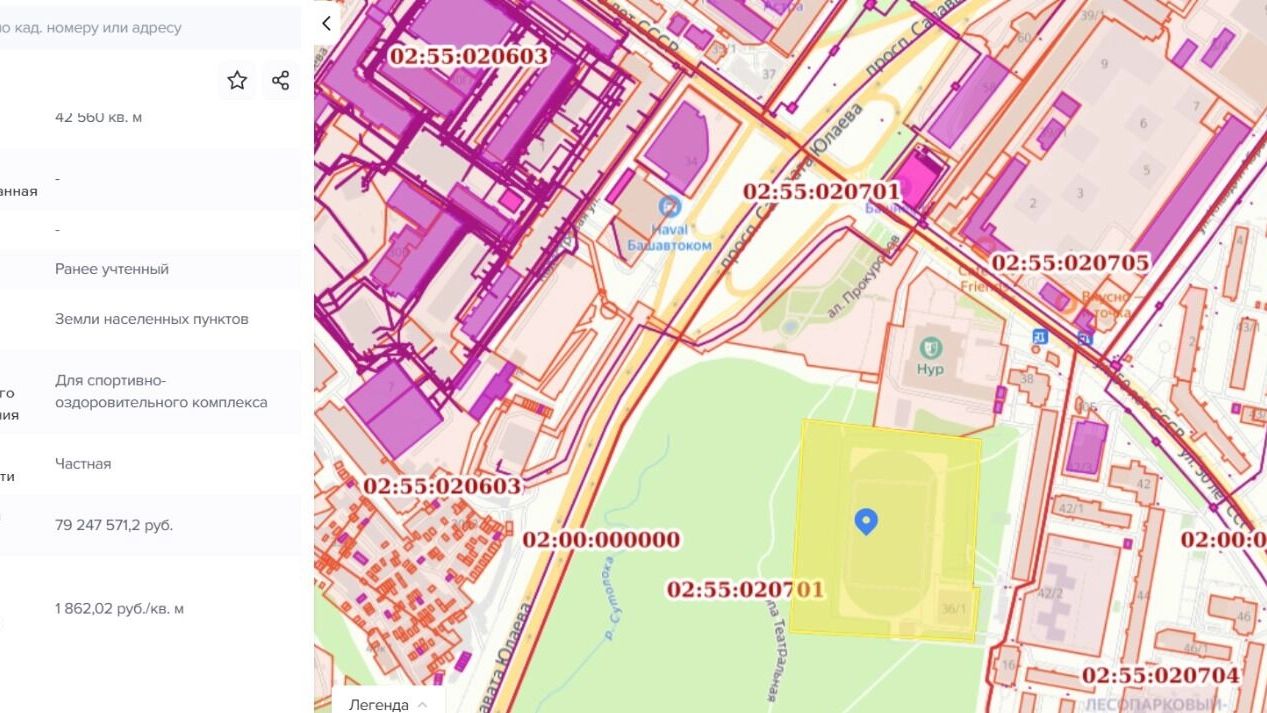The image size is (1267, 713).
Task: Select unit price '1 862,02 руб./кв. м'
Action: click(x=120, y=608)
